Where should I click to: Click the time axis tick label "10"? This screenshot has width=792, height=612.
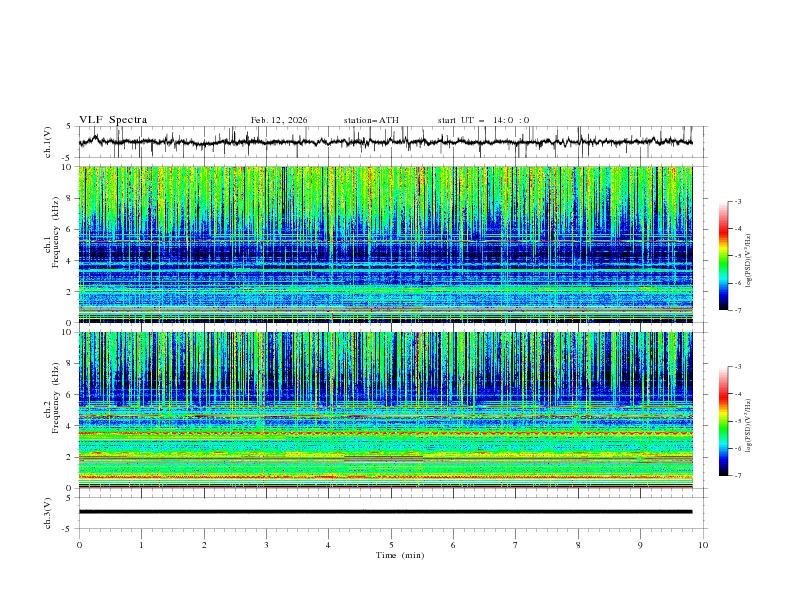point(703,545)
